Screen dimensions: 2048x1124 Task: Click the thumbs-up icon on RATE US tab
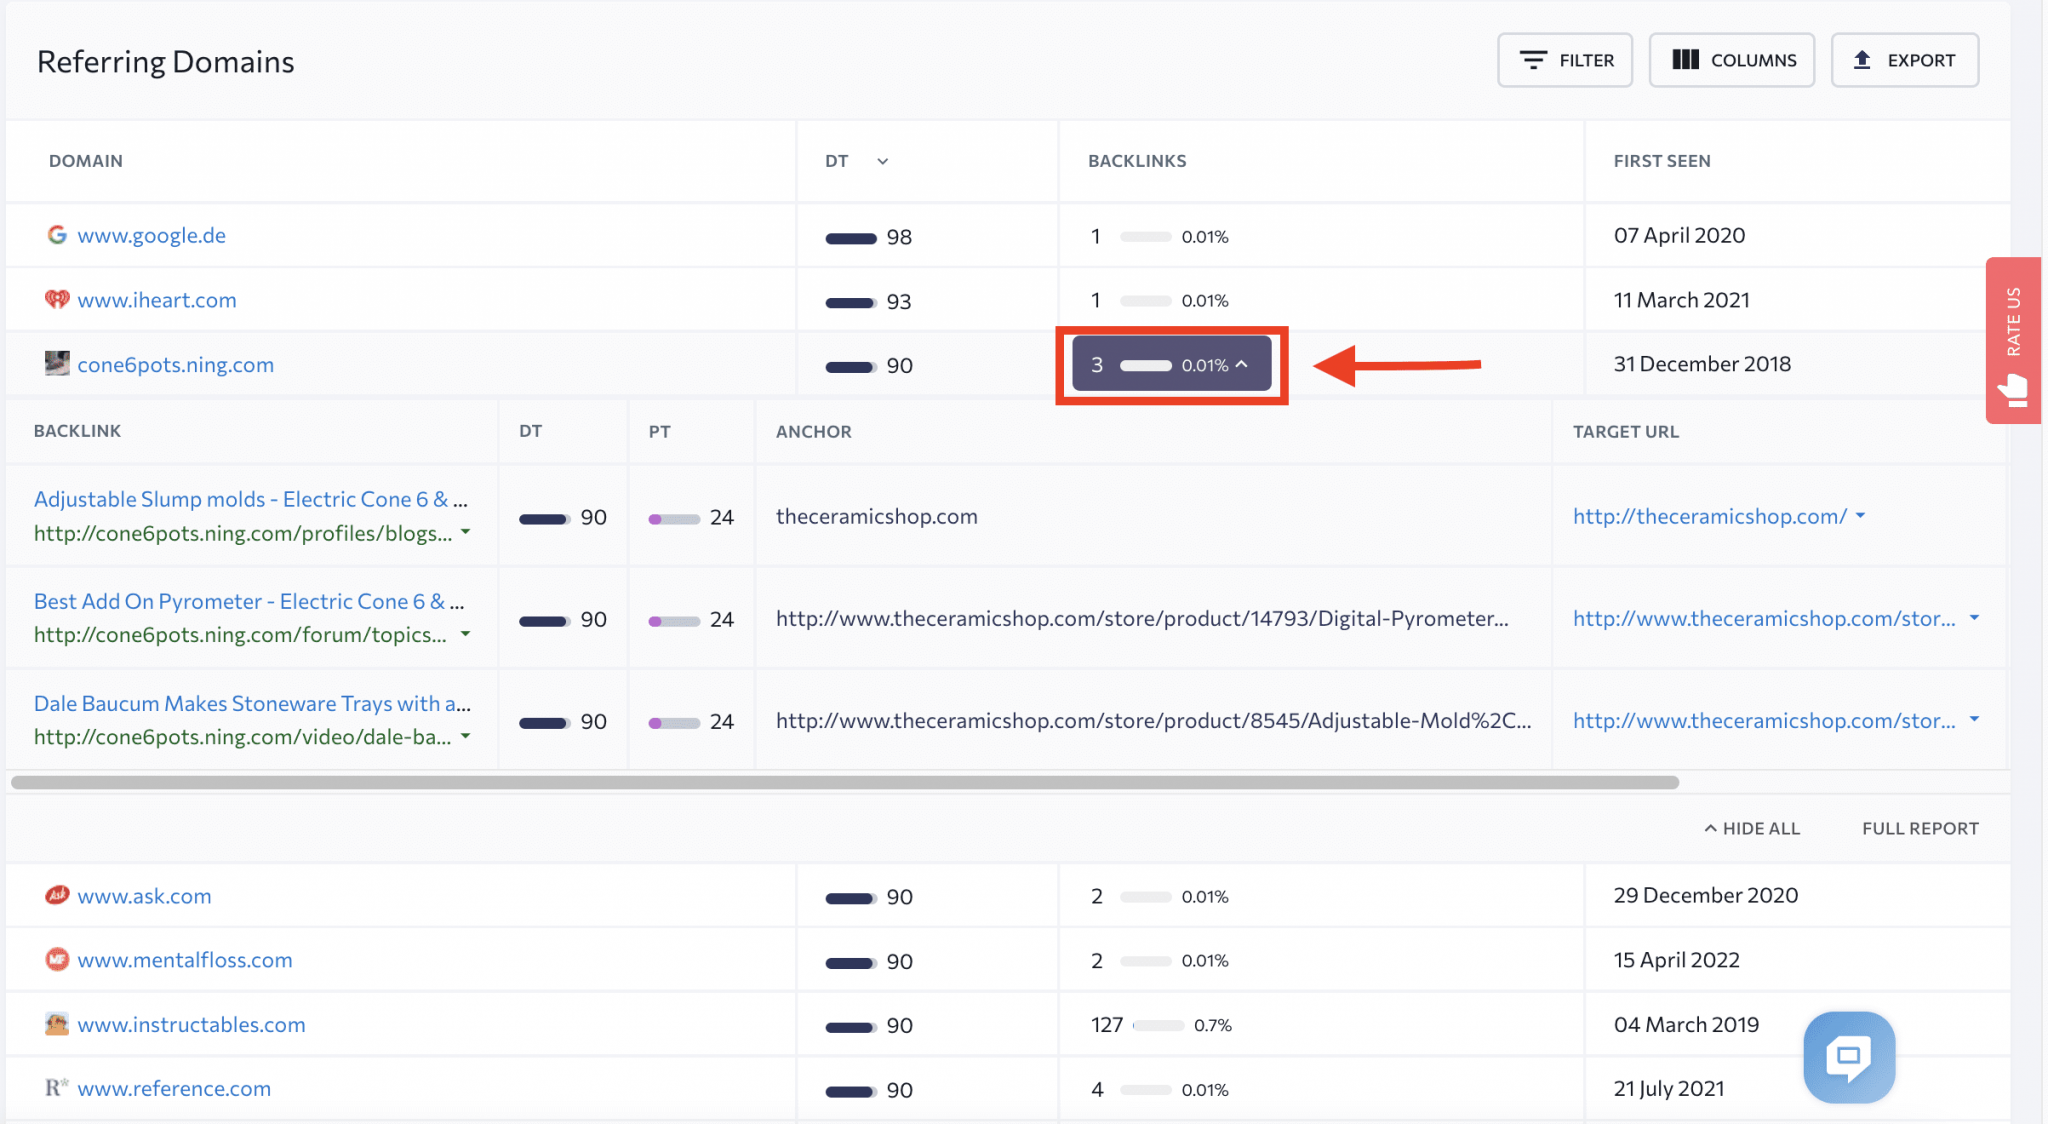click(x=2012, y=388)
